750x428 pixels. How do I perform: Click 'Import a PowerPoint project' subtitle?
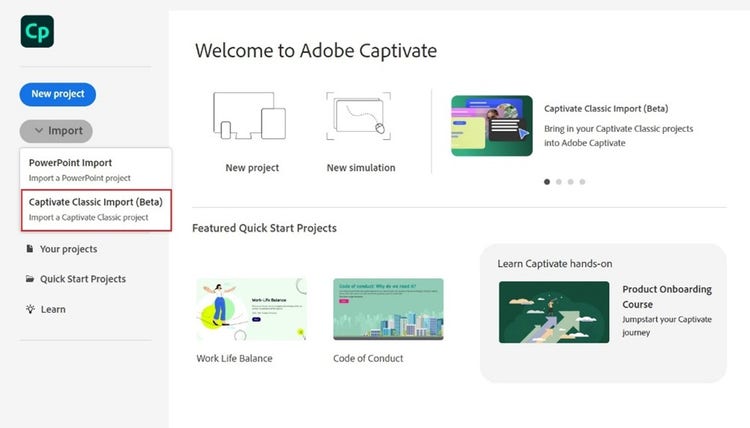click(79, 178)
